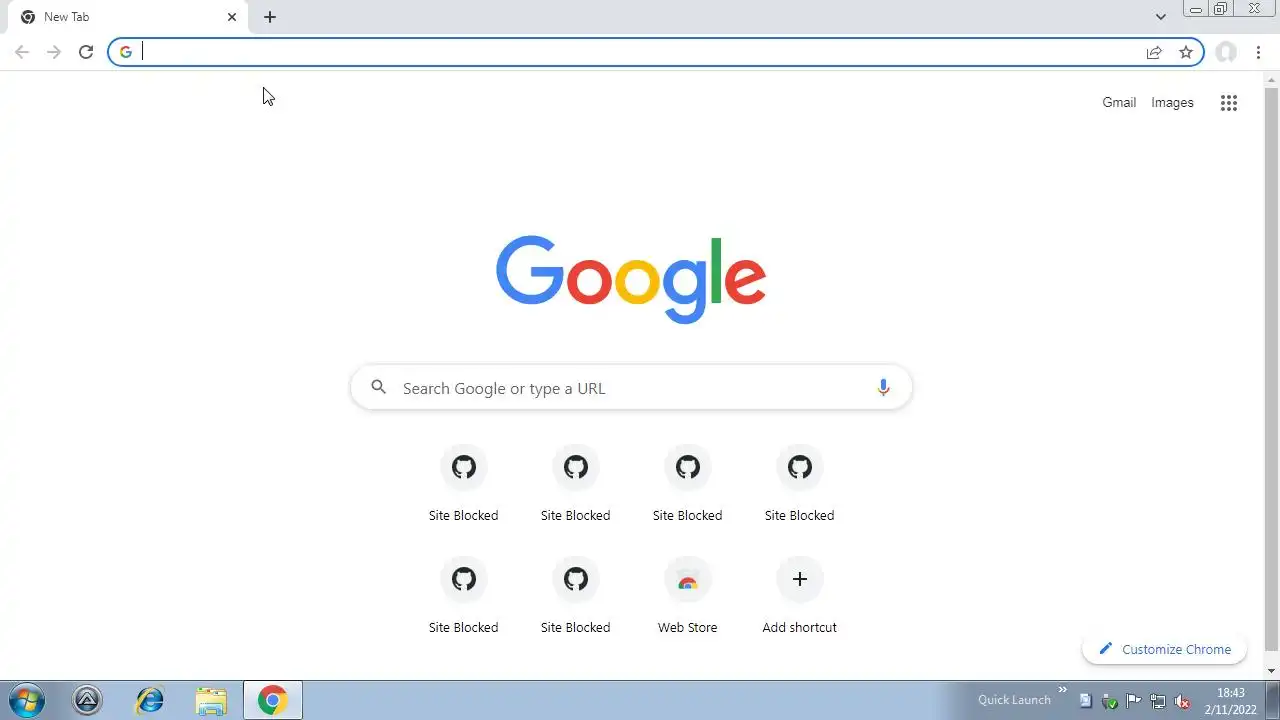Click the Customize Chrome button

pos(1165,649)
